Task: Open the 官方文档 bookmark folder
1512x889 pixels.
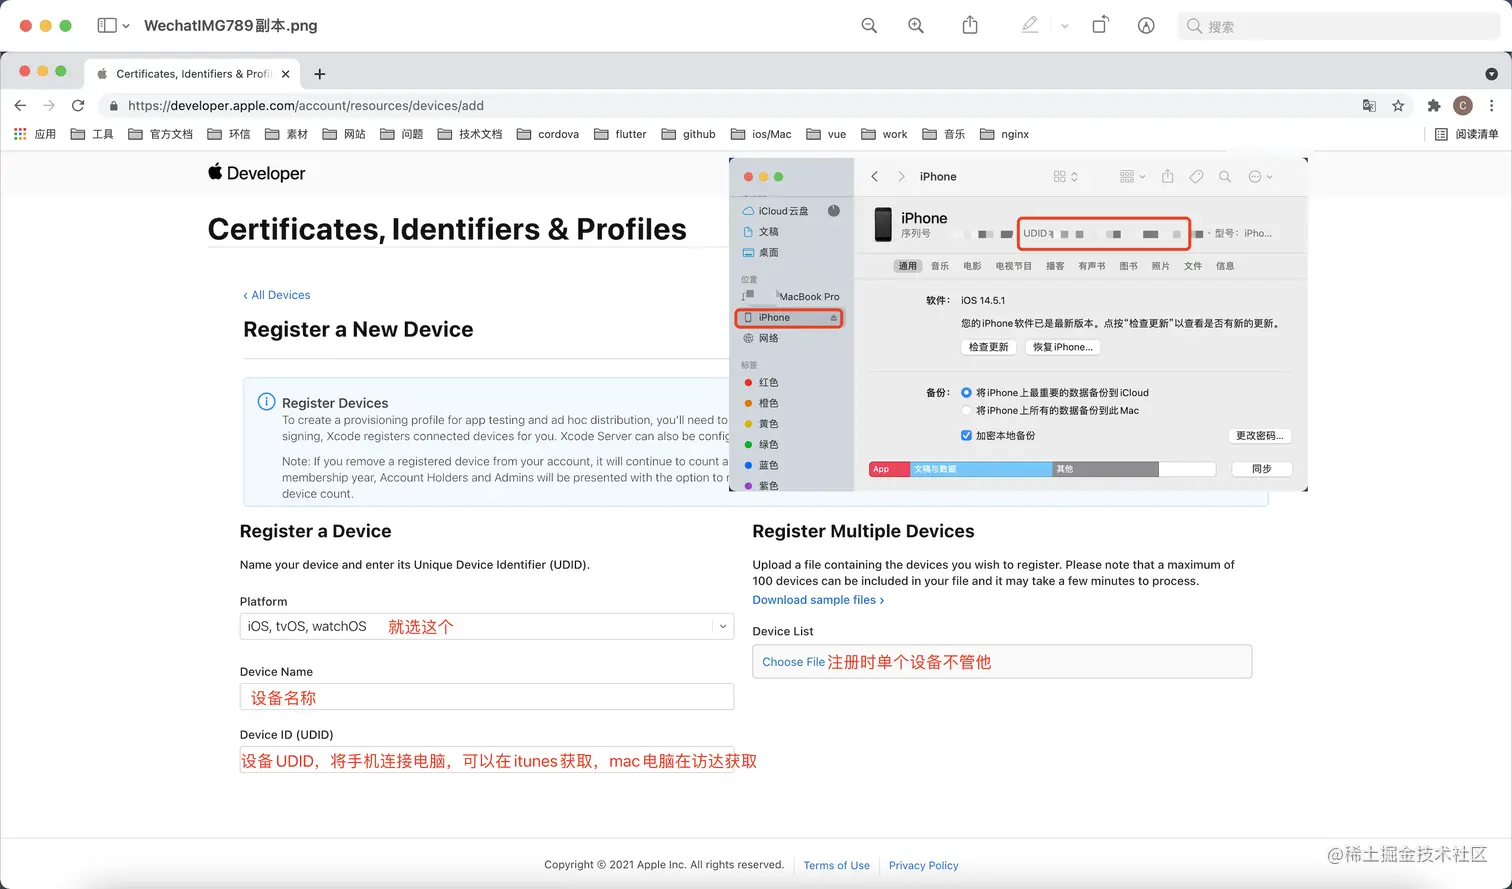Action: coord(160,134)
